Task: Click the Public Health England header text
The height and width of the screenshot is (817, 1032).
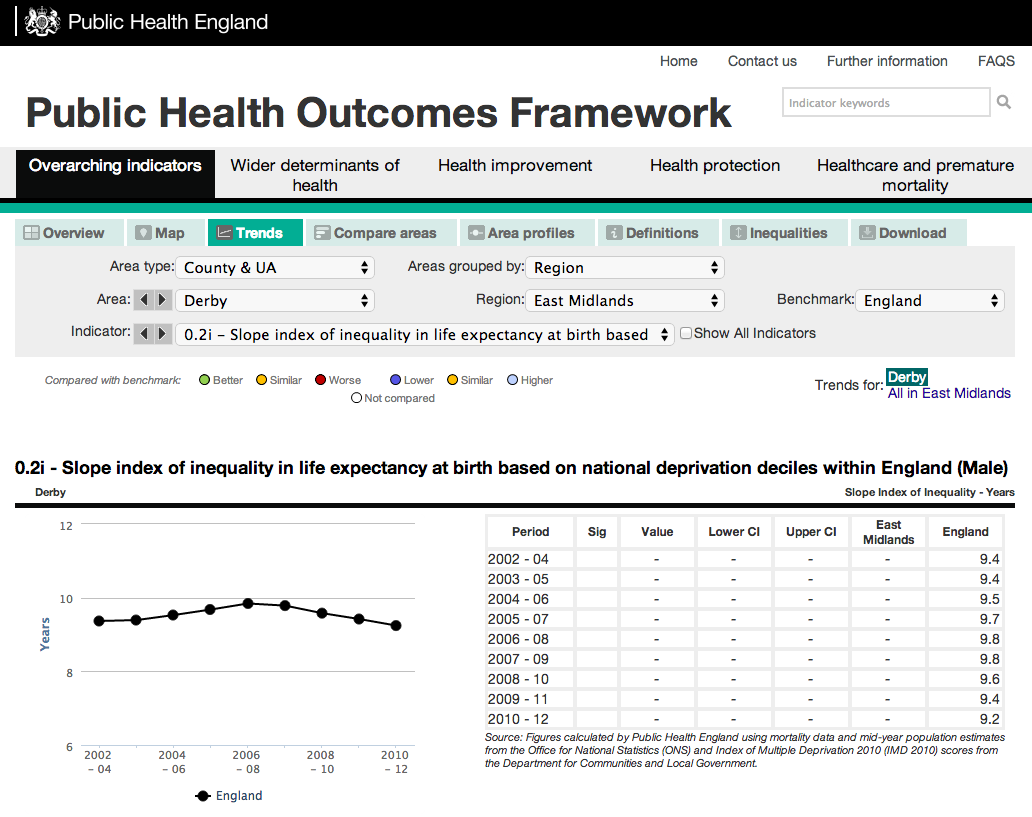Action: 168,22
